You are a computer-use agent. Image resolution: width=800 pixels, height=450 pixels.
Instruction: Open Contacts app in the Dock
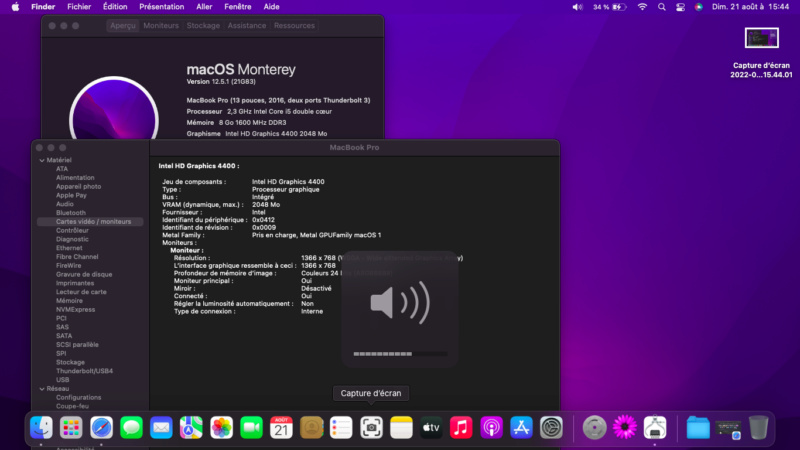pyautogui.click(x=311, y=428)
